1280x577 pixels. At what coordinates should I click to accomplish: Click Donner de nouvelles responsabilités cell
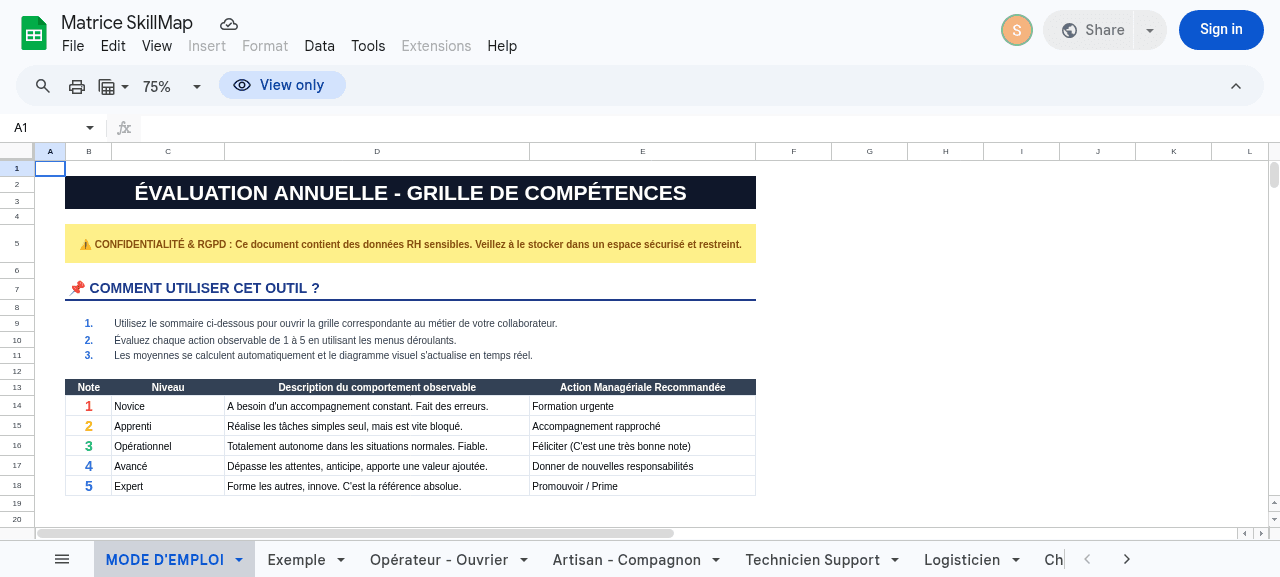coord(643,466)
